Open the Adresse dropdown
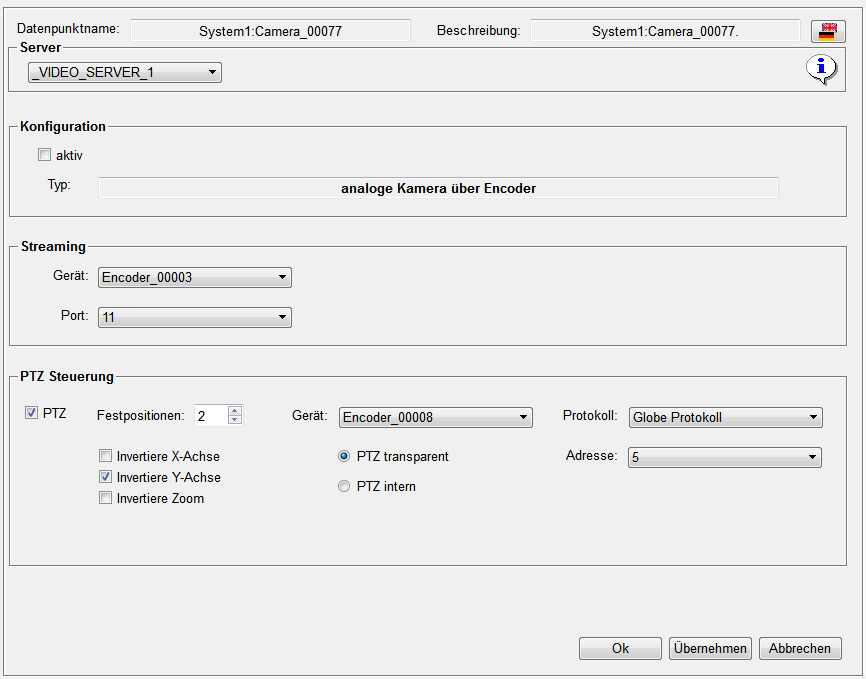Image resolution: width=866 pixels, height=679 pixels. (724, 457)
